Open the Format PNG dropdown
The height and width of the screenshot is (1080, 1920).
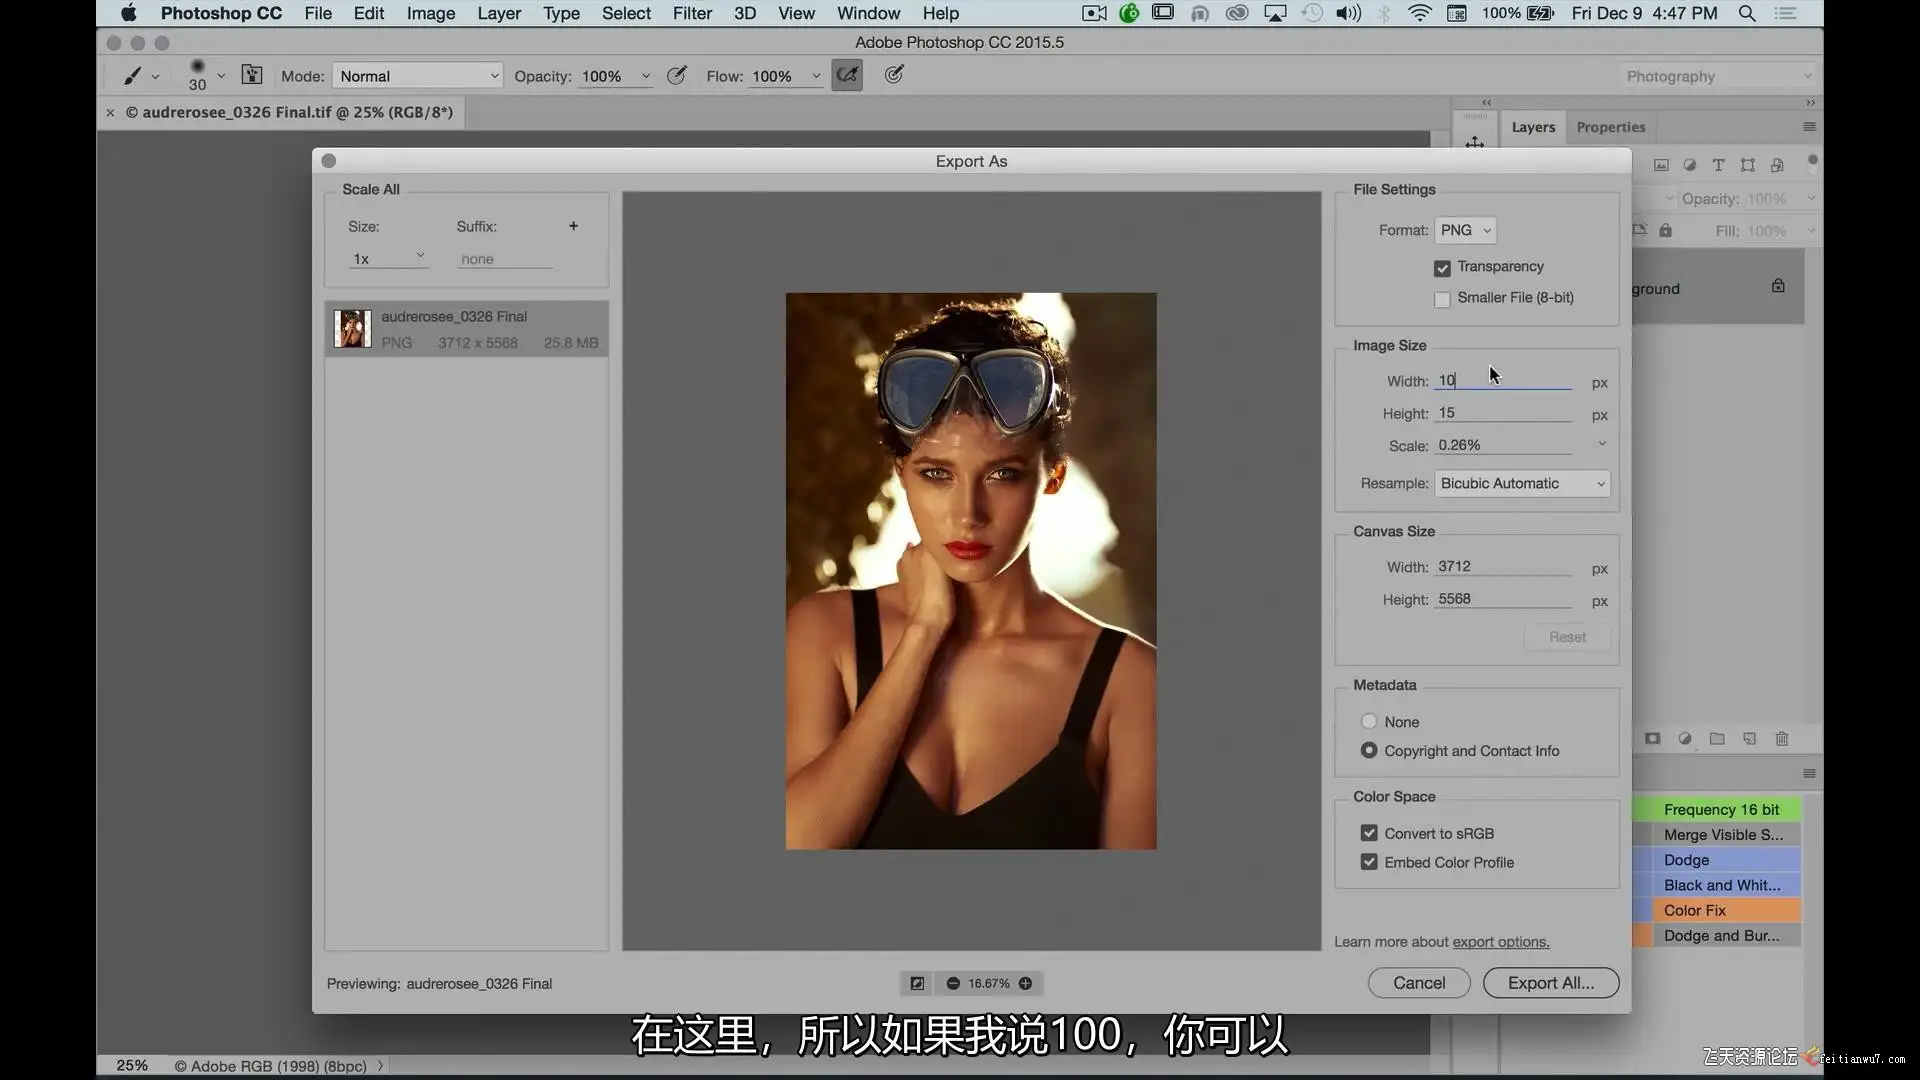[1465, 230]
